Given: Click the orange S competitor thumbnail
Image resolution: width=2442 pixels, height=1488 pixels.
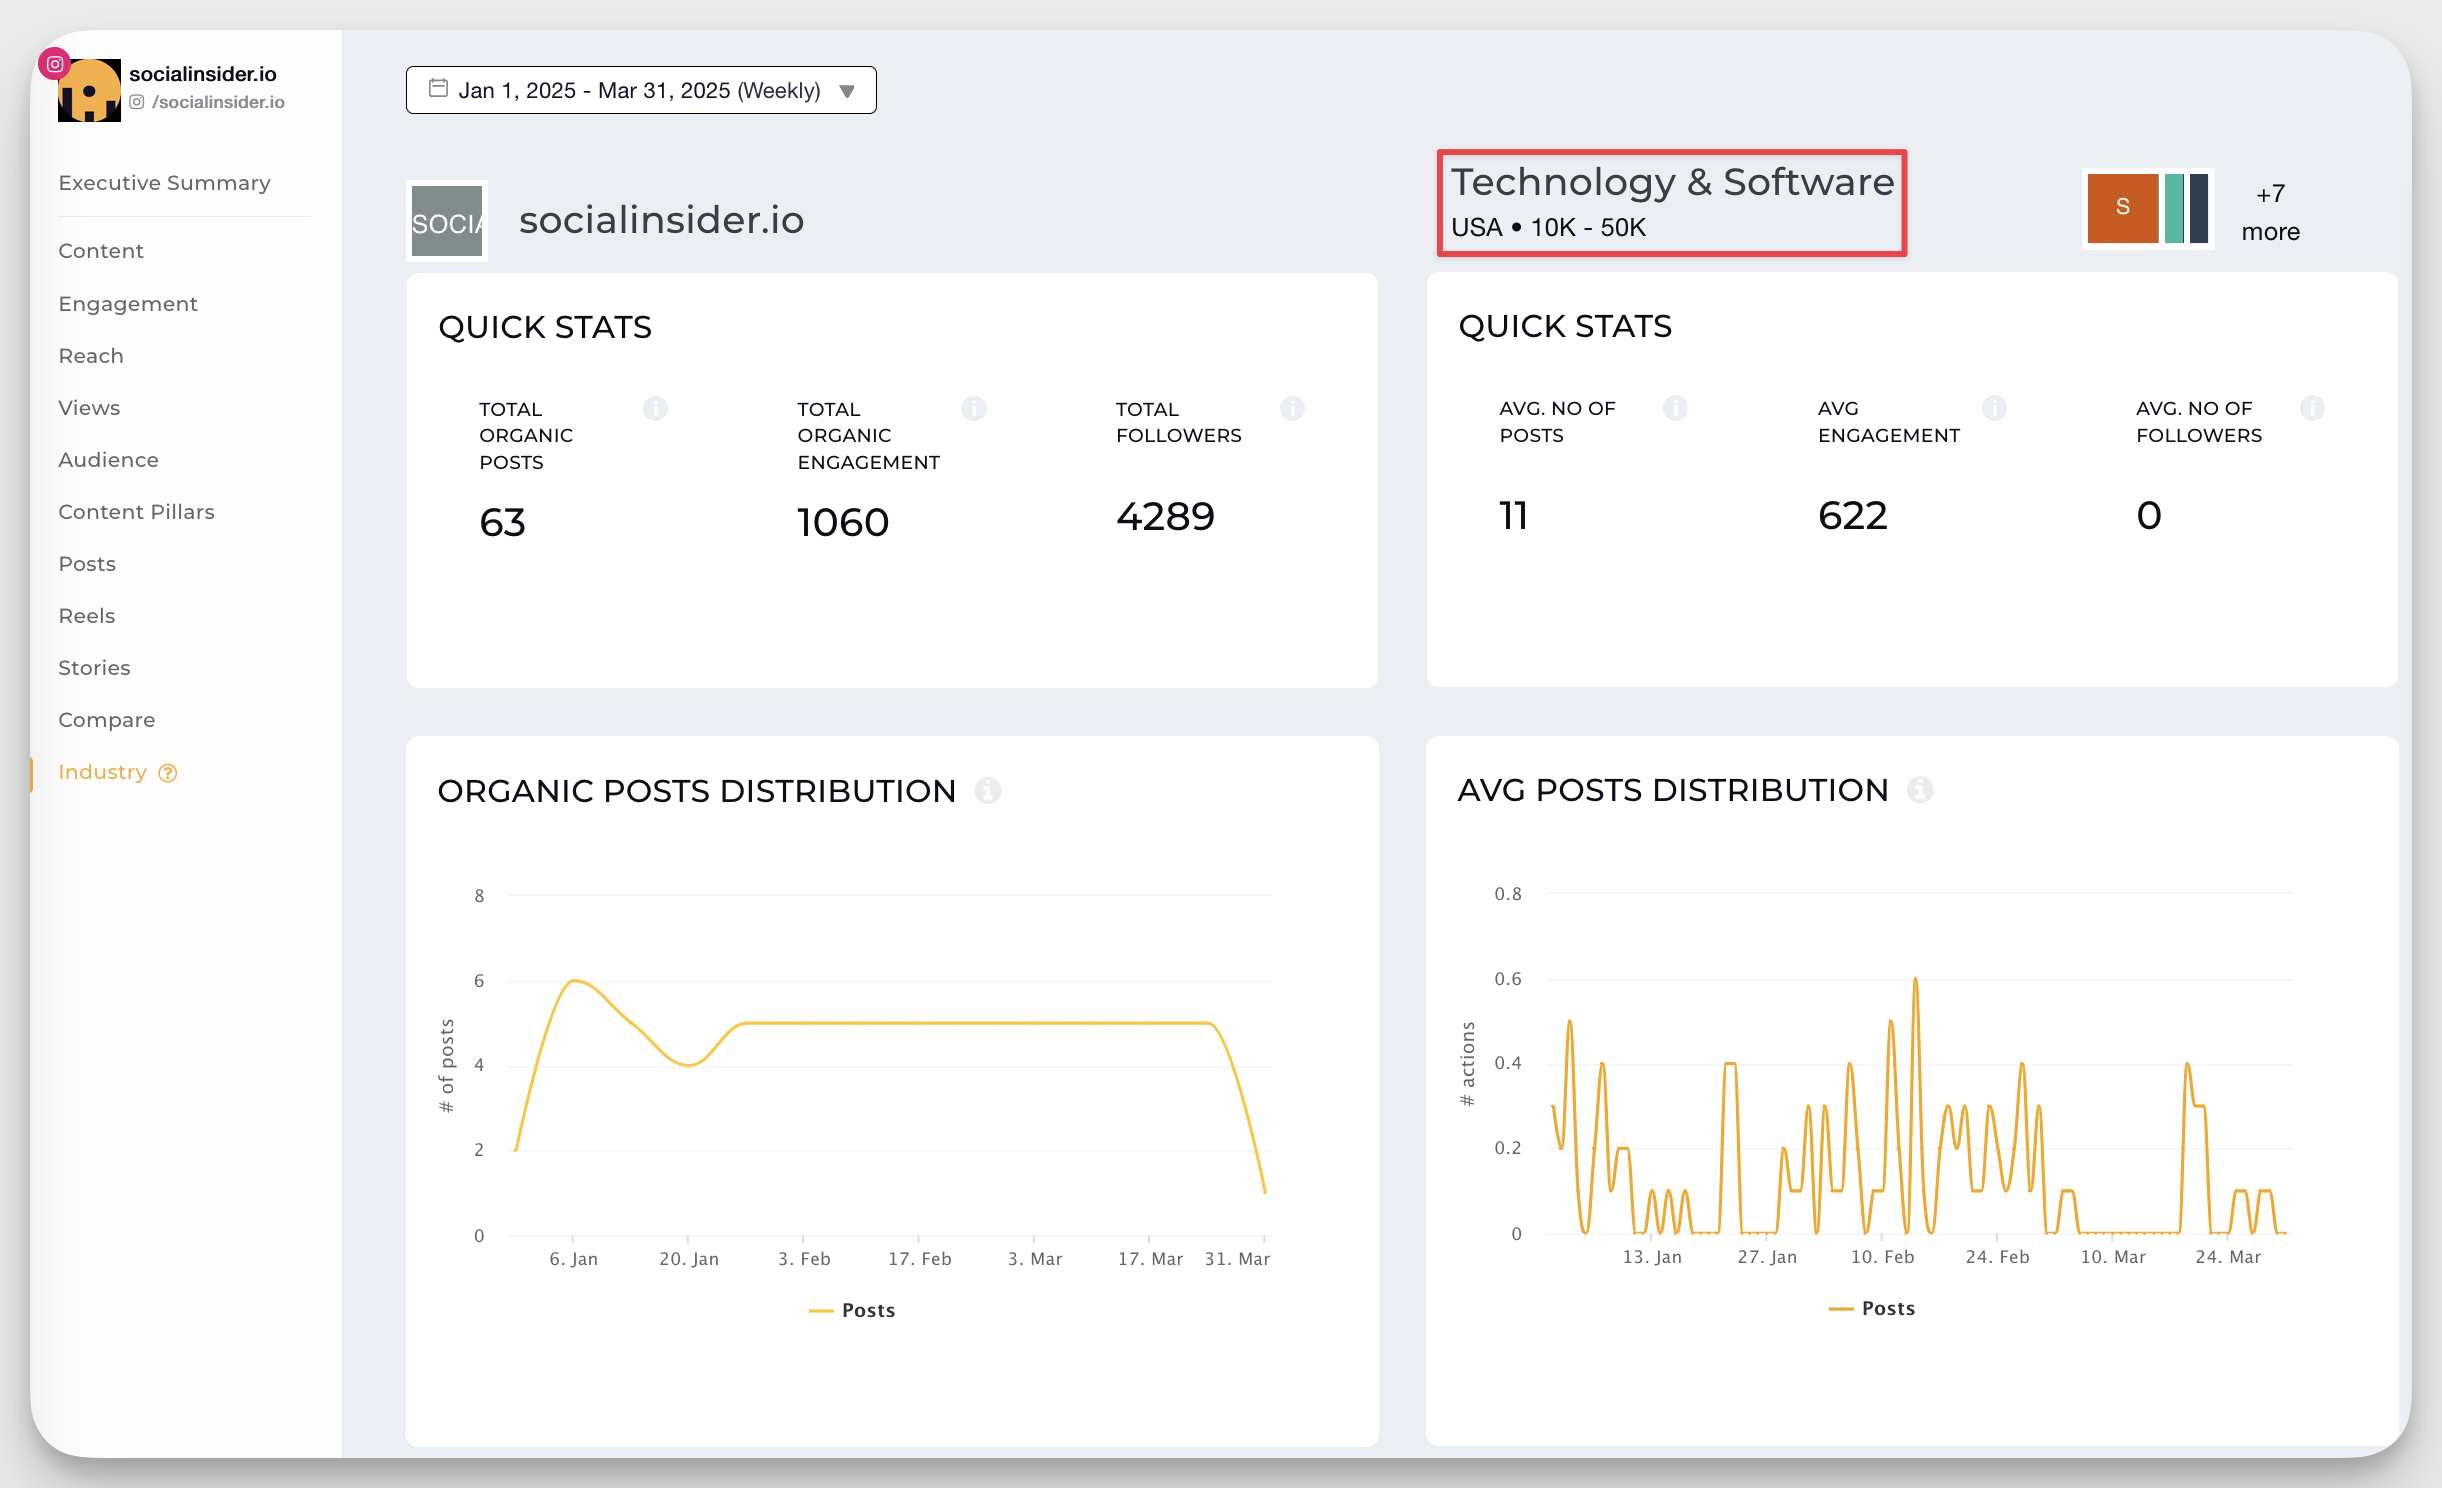Looking at the screenshot, I should pyautogui.click(x=2122, y=208).
